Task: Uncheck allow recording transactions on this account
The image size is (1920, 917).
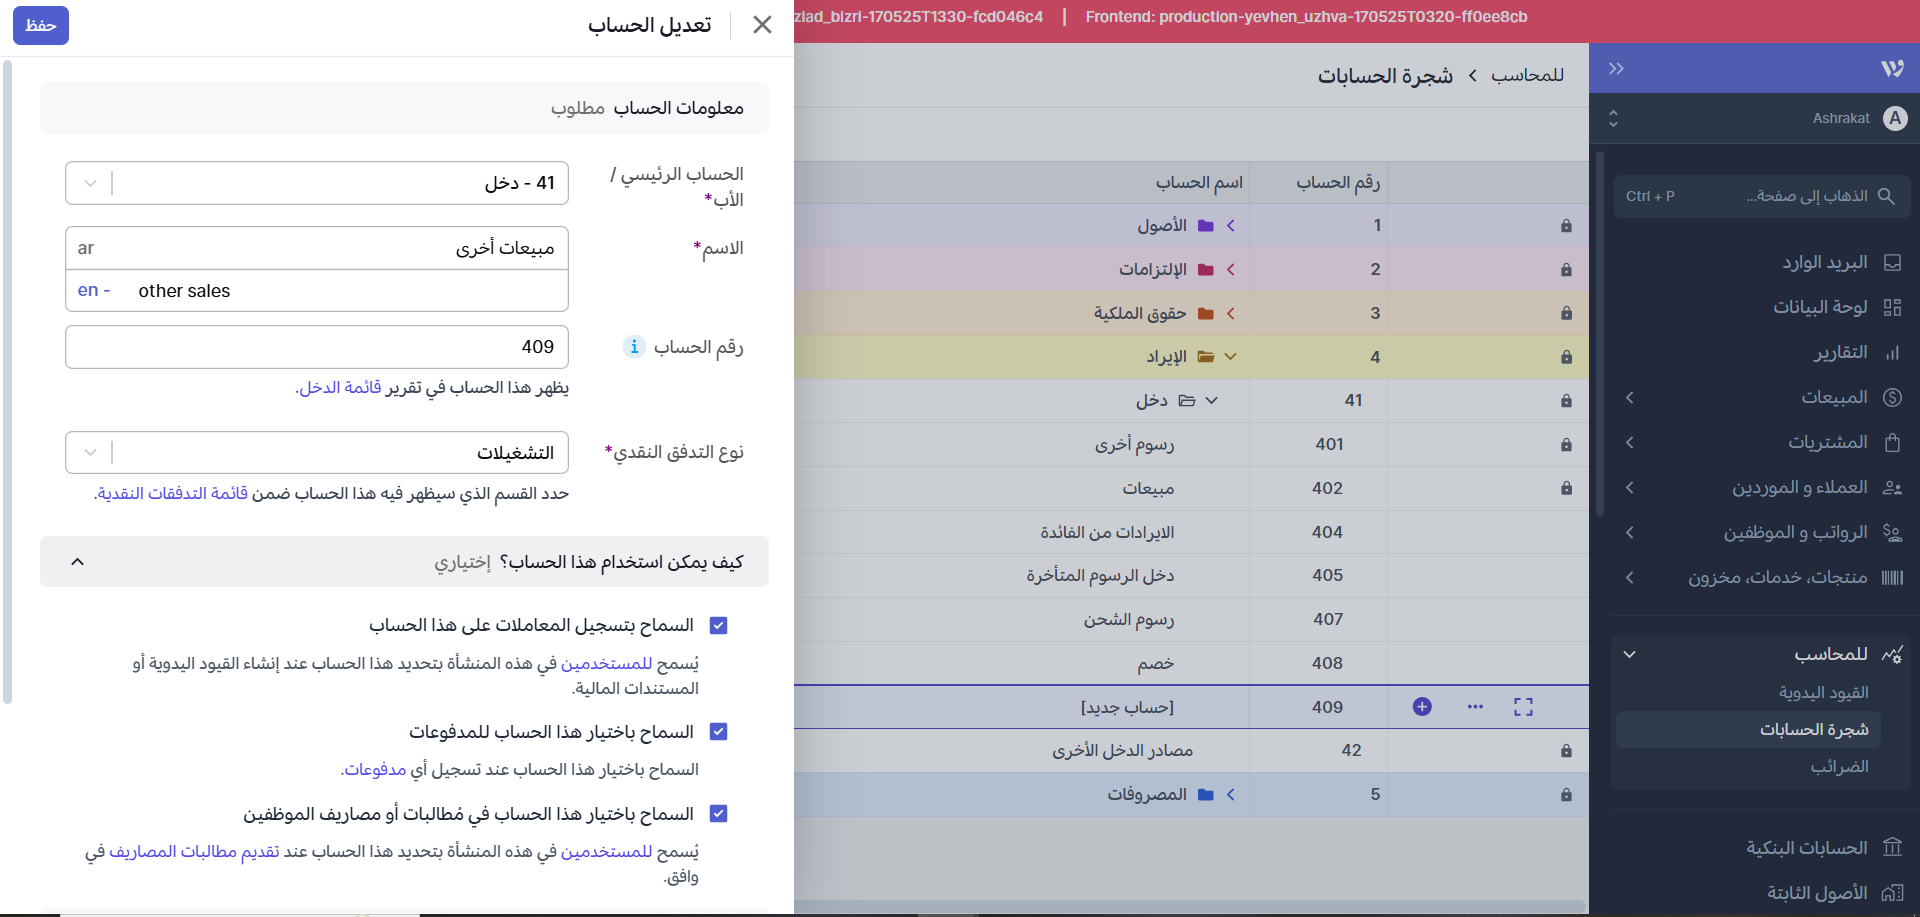Action: tap(718, 625)
